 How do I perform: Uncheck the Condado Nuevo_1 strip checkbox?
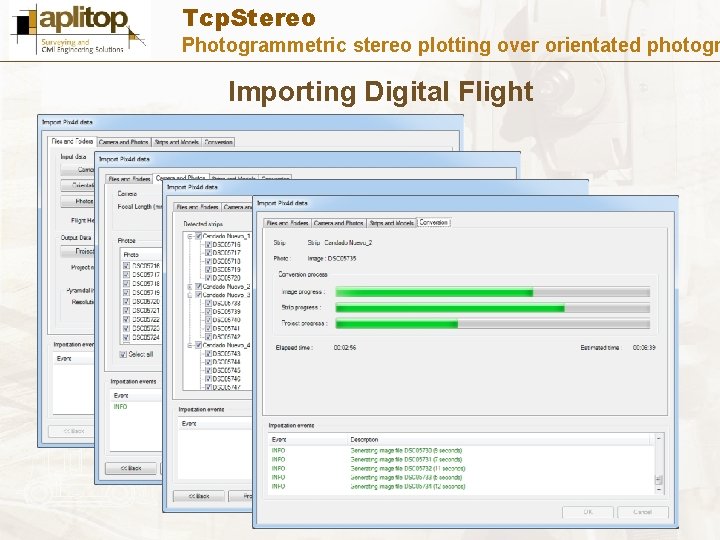pos(198,236)
